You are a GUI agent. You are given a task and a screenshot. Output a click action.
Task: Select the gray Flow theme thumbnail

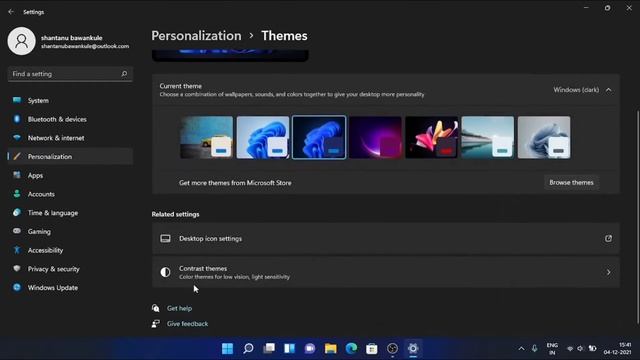click(544, 137)
